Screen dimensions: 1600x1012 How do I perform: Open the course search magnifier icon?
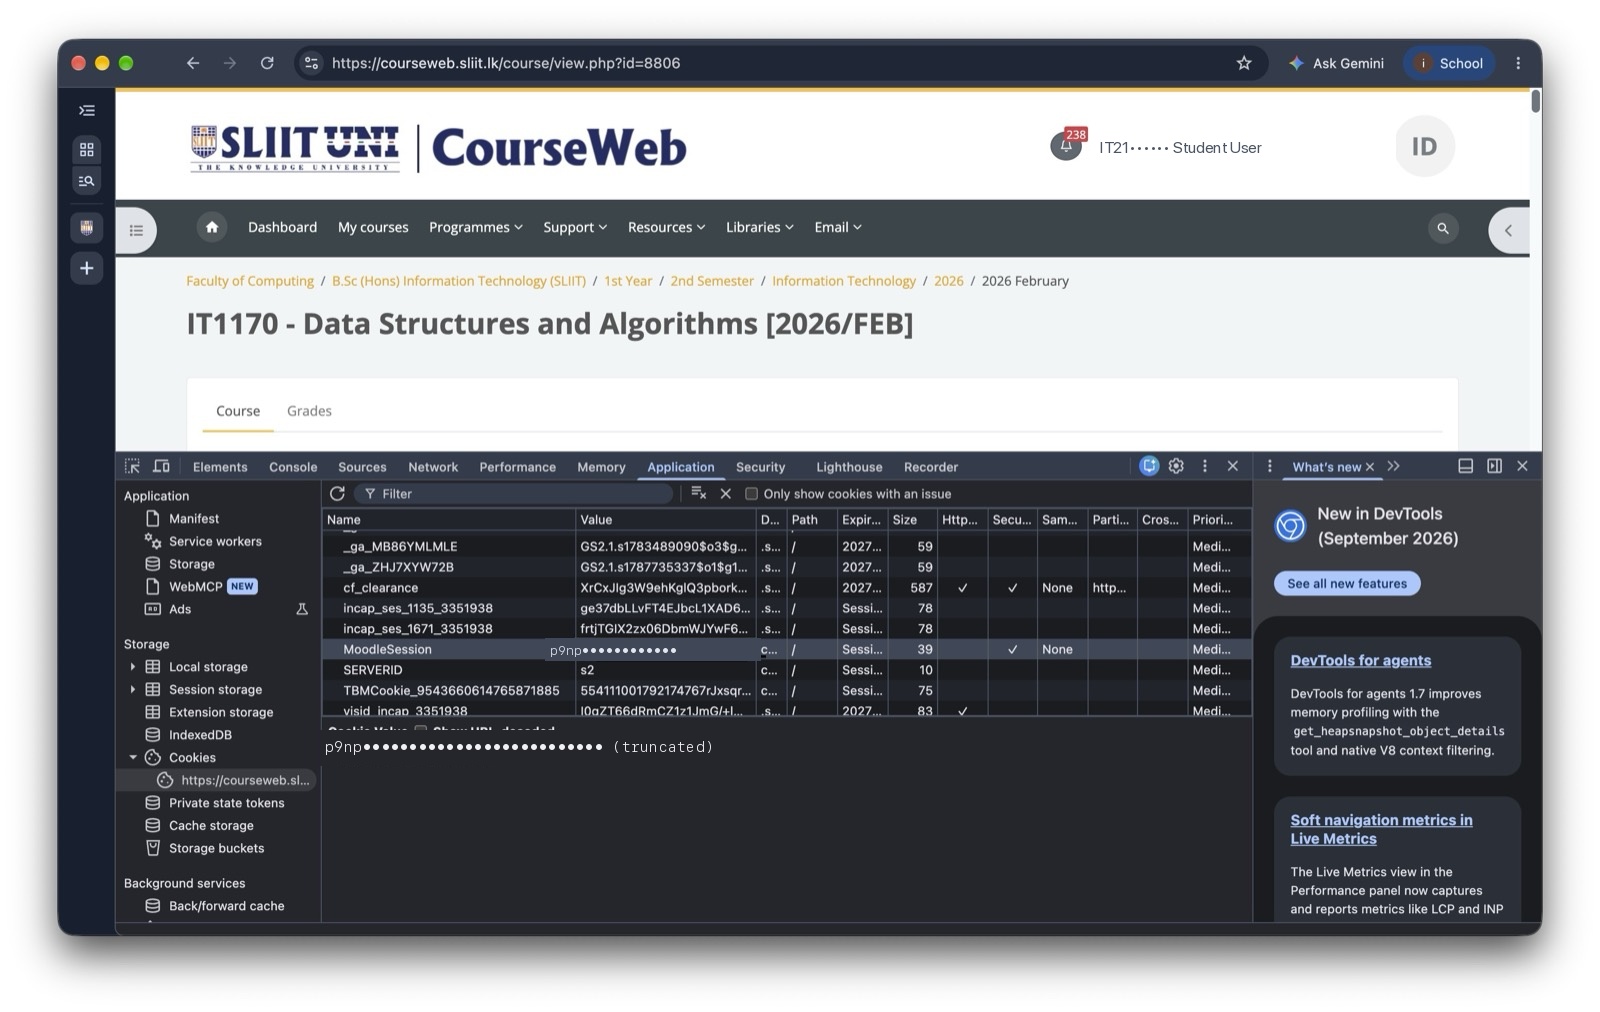point(1443,229)
